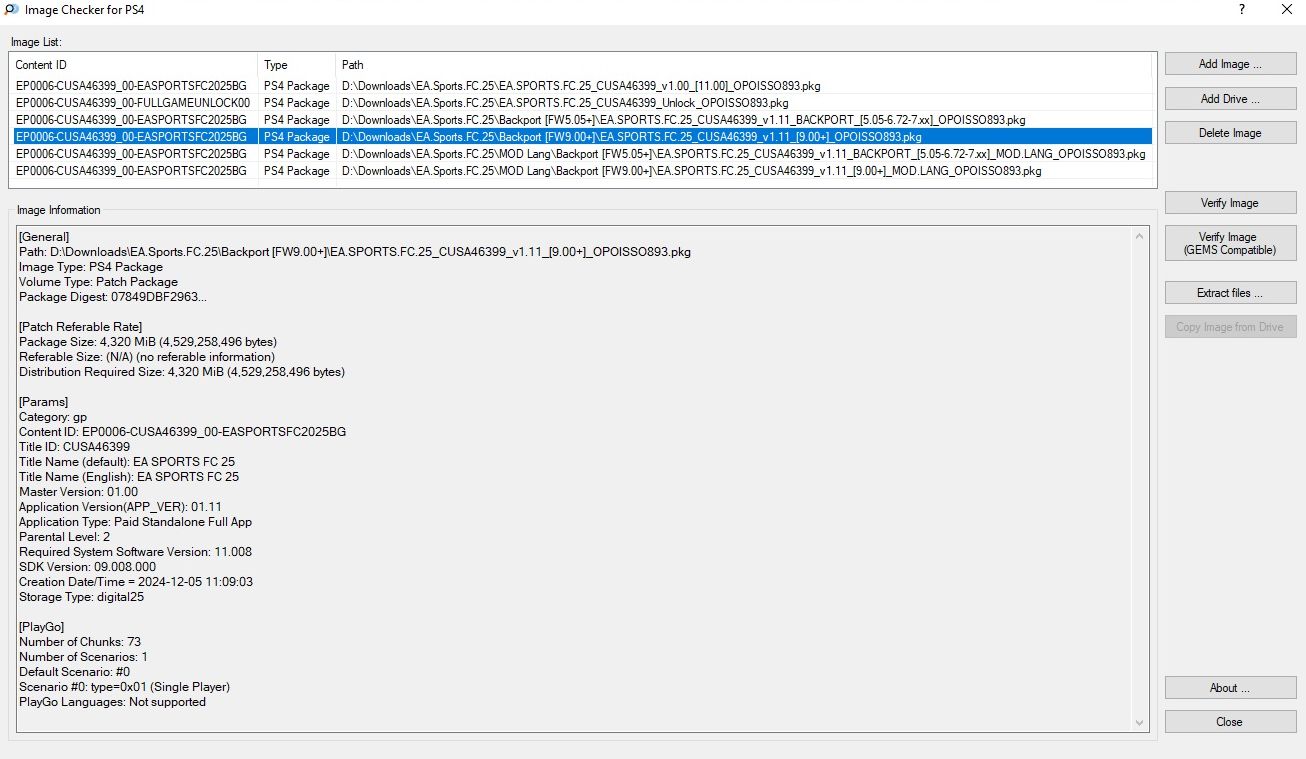Open the About dialog
This screenshot has width=1306, height=759.
click(x=1230, y=688)
